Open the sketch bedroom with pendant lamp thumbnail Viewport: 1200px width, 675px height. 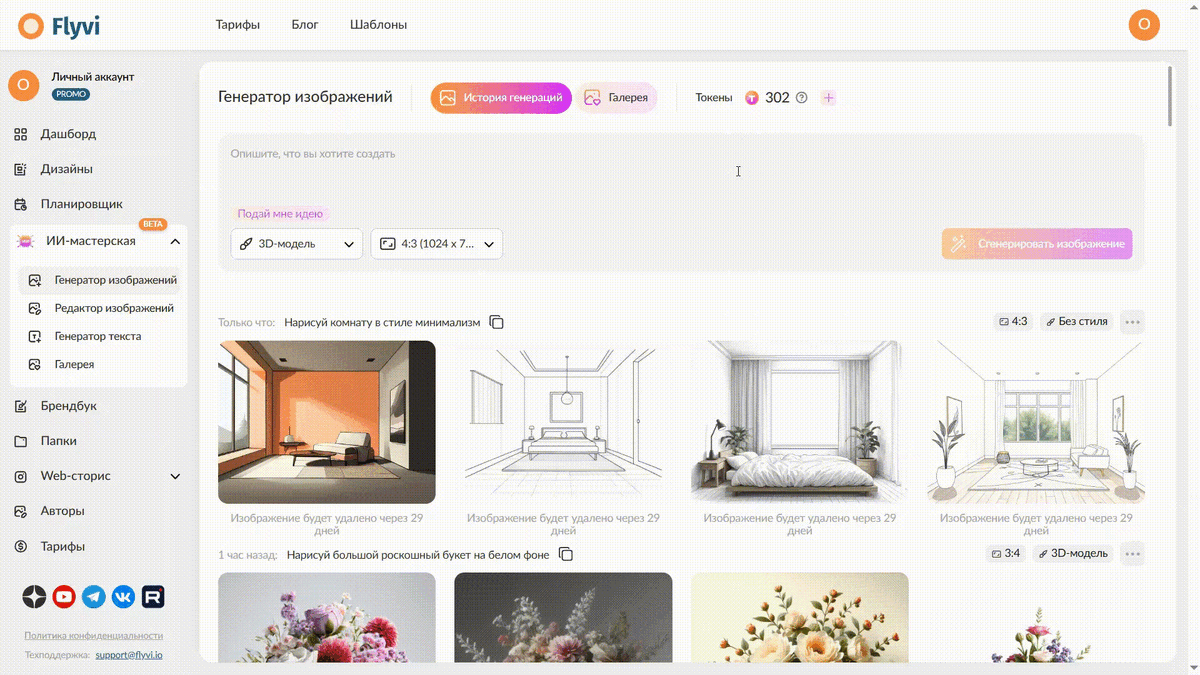pos(563,422)
